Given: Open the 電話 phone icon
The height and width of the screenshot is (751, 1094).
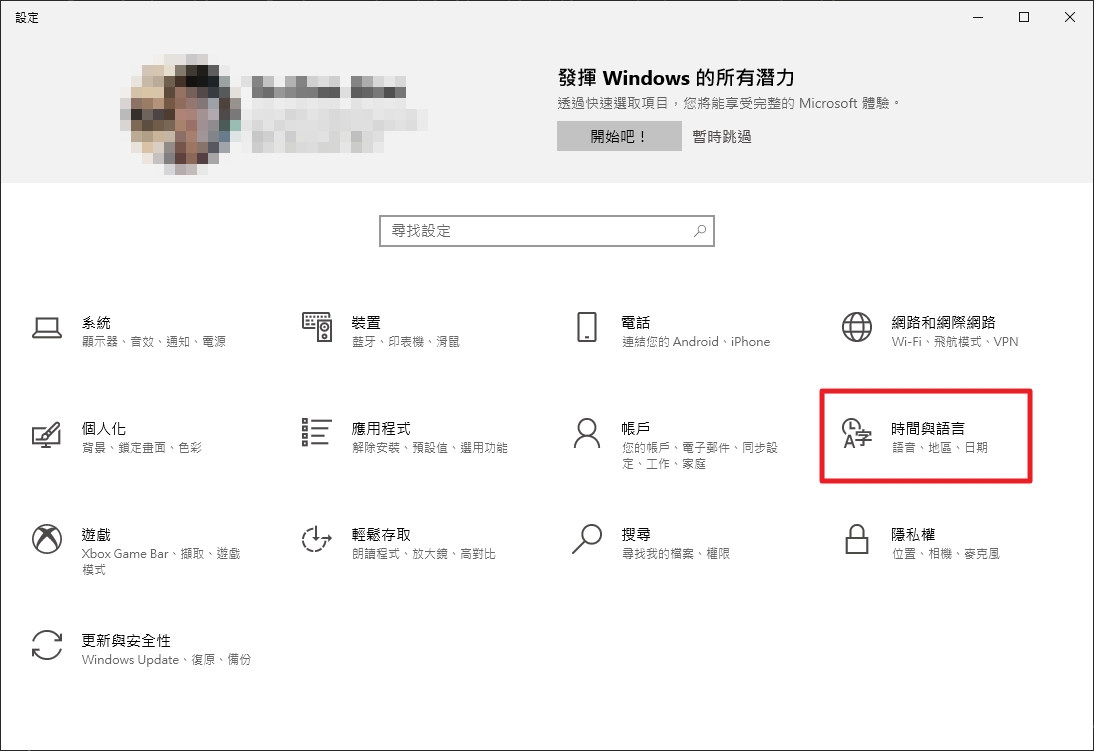Looking at the screenshot, I should (587, 327).
